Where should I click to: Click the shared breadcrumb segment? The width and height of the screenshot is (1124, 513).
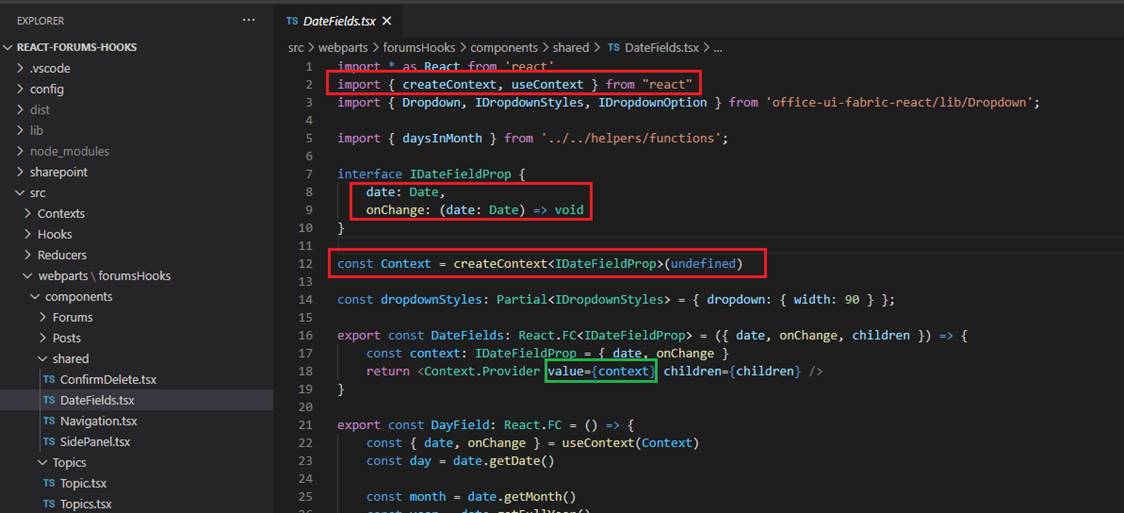click(x=570, y=47)
